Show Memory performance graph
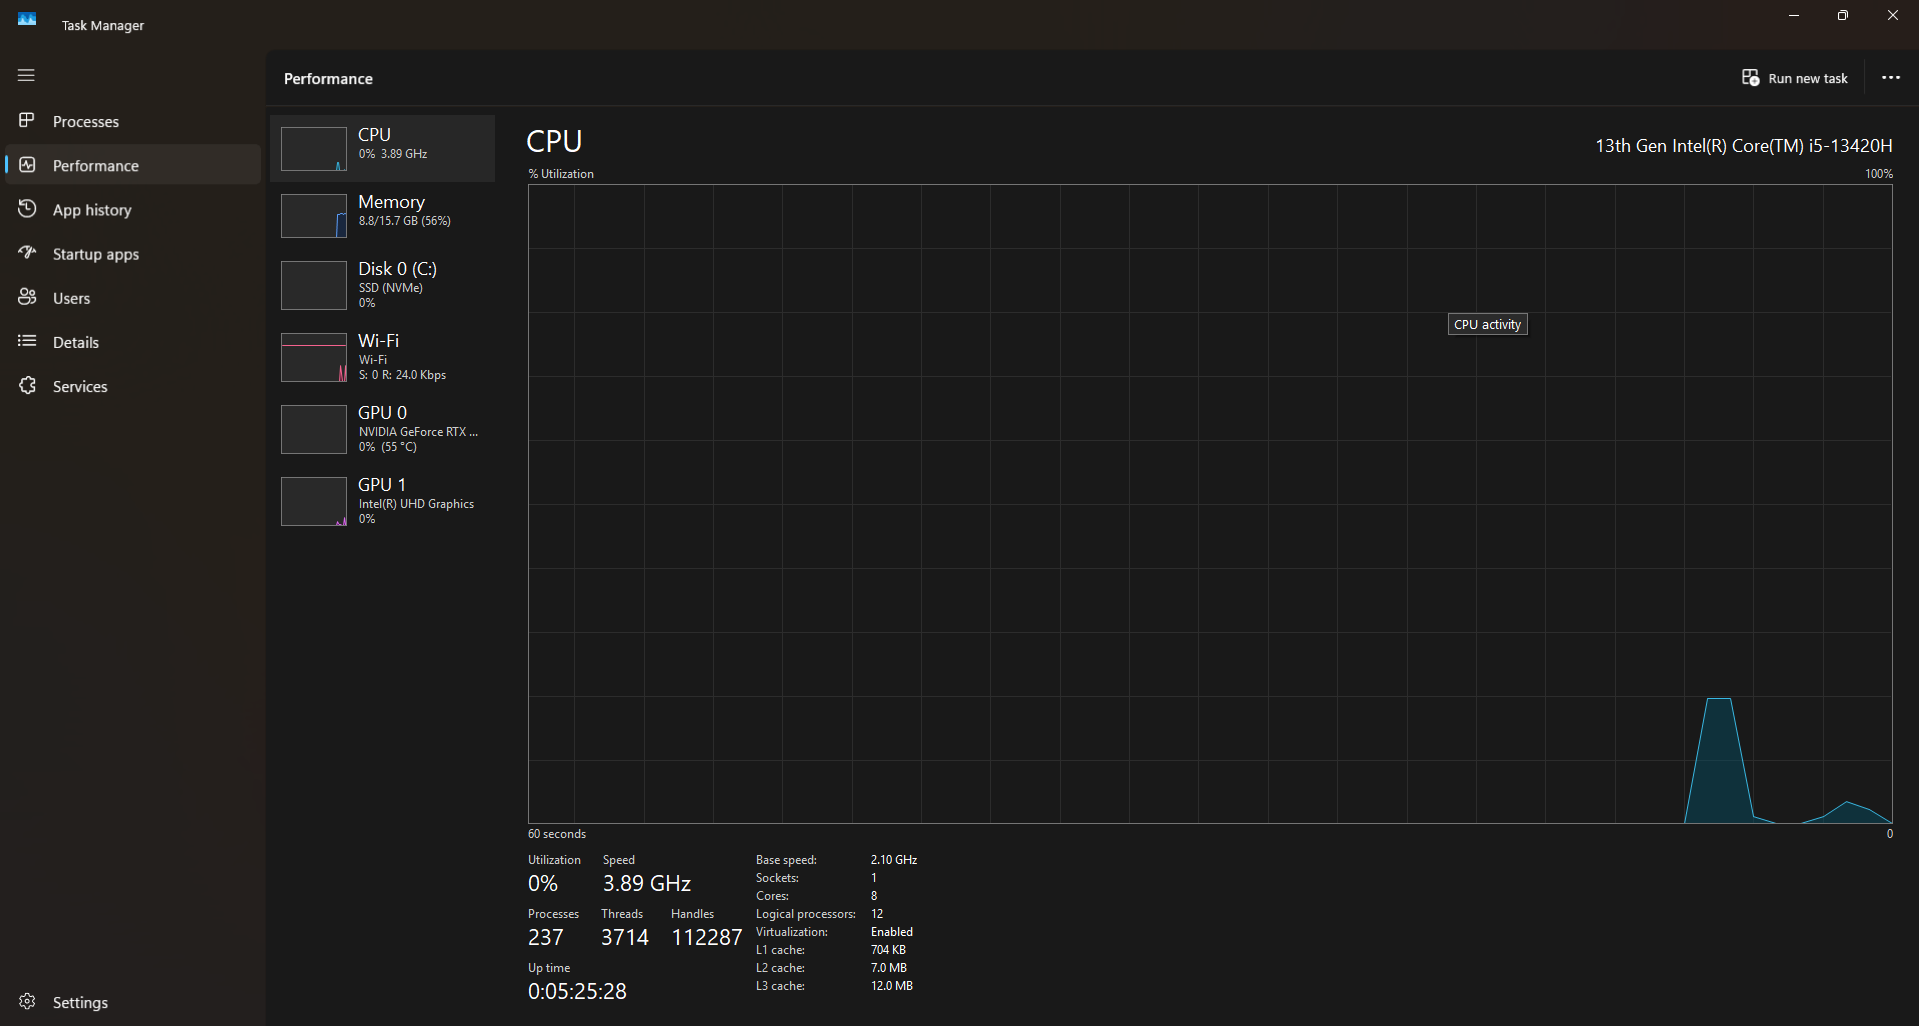Image resolution: width=1919 pixels, height=1026 pixels. pyautogui.click(x=382, y=215)
